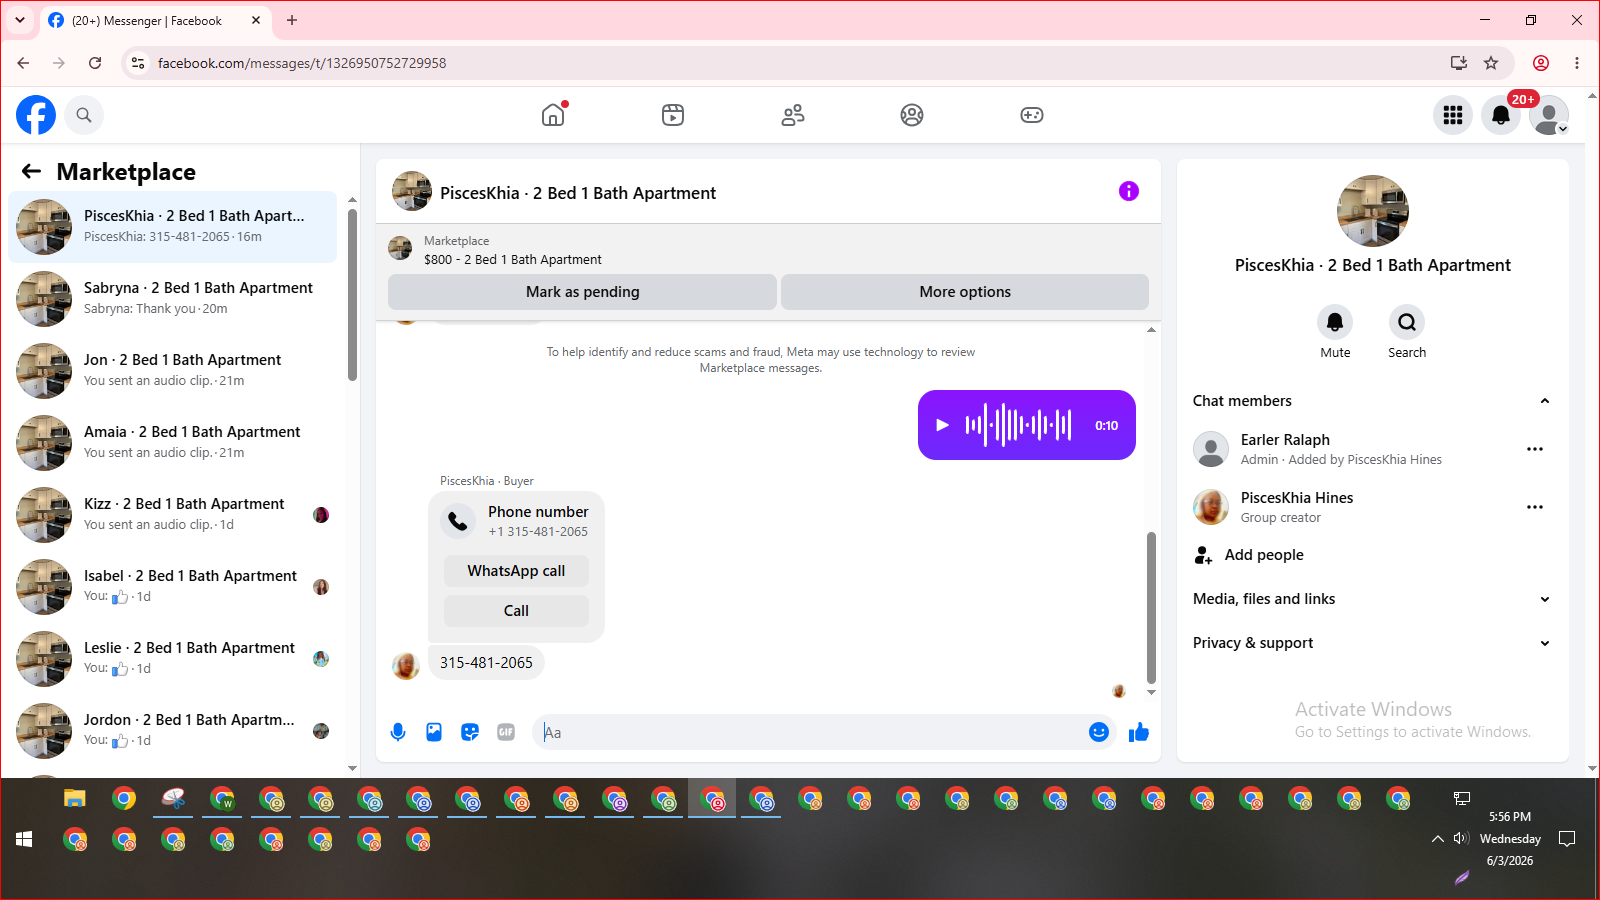Open the Video (Reels) tab icon
Image resolution: width=1600 pixels, height=900 pixels.
click(x=673, y=115)
